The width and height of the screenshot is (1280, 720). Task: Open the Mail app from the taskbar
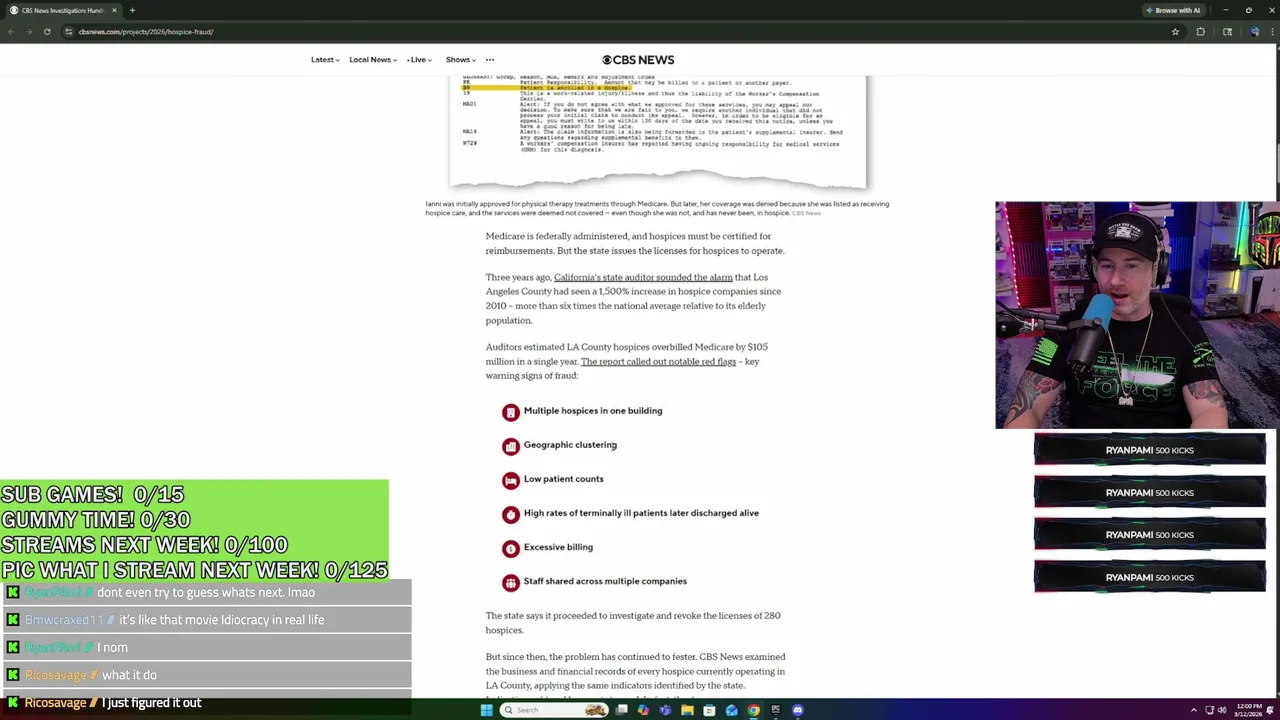(x=731, y=710)
